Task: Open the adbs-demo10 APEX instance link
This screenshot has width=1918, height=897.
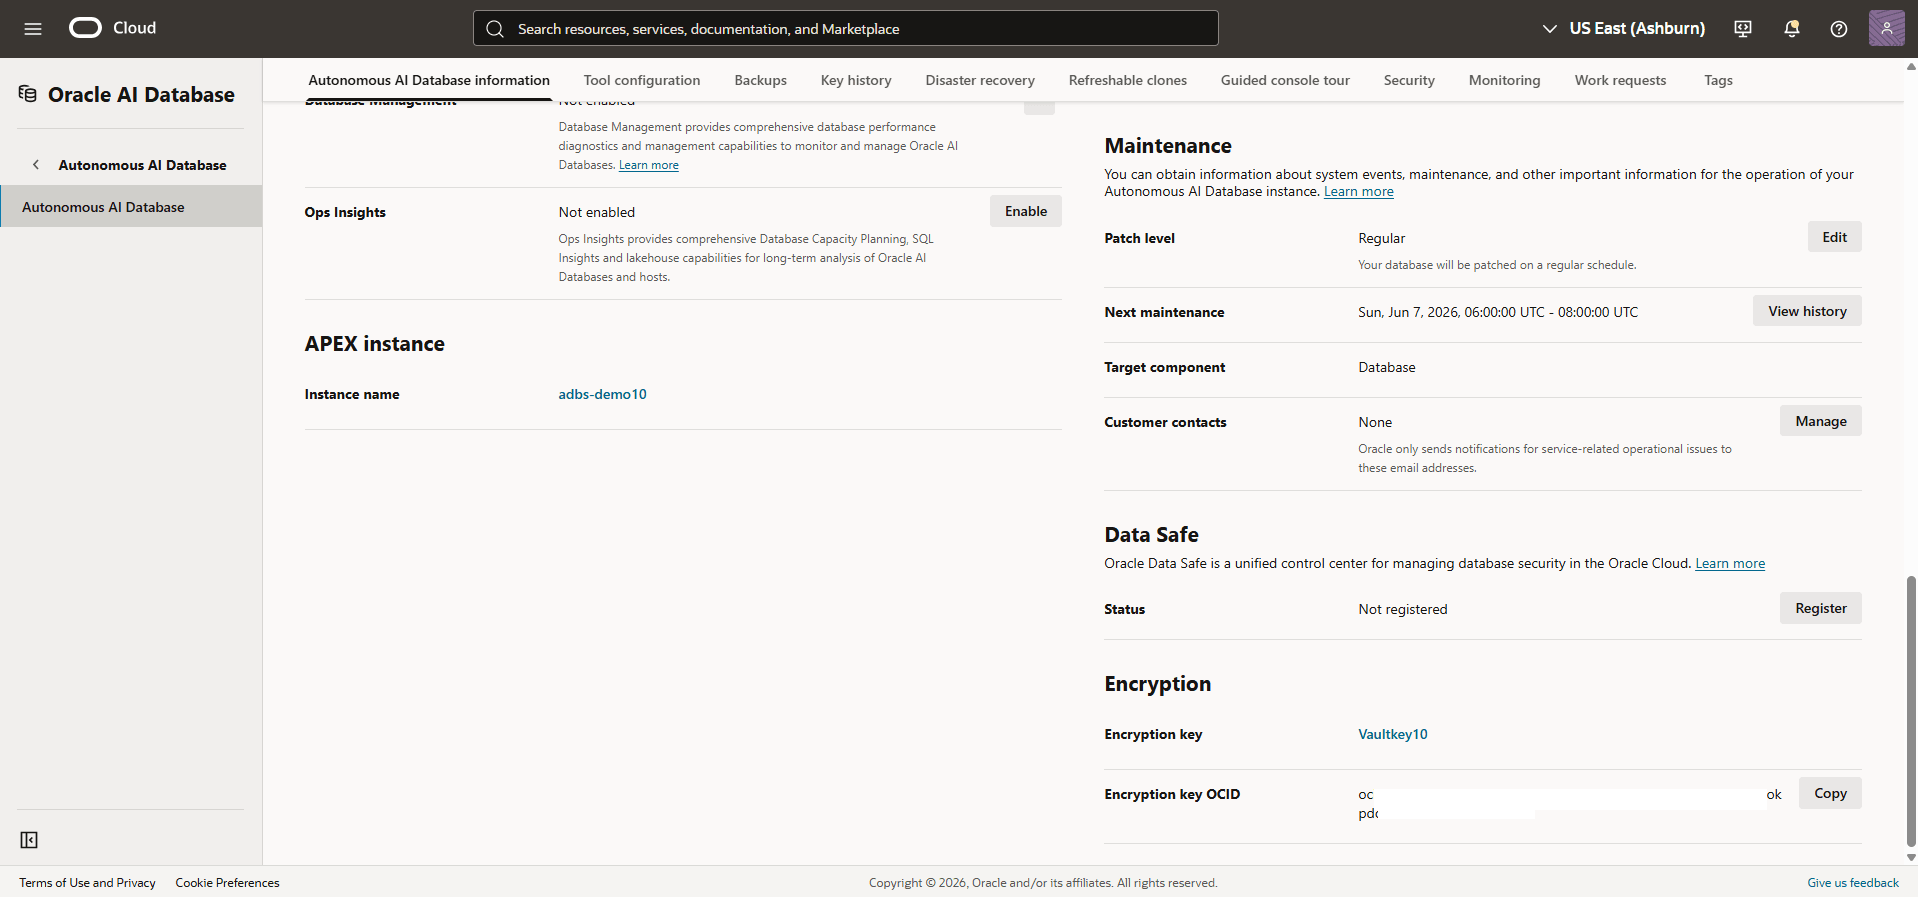Action: coord(602,394)
